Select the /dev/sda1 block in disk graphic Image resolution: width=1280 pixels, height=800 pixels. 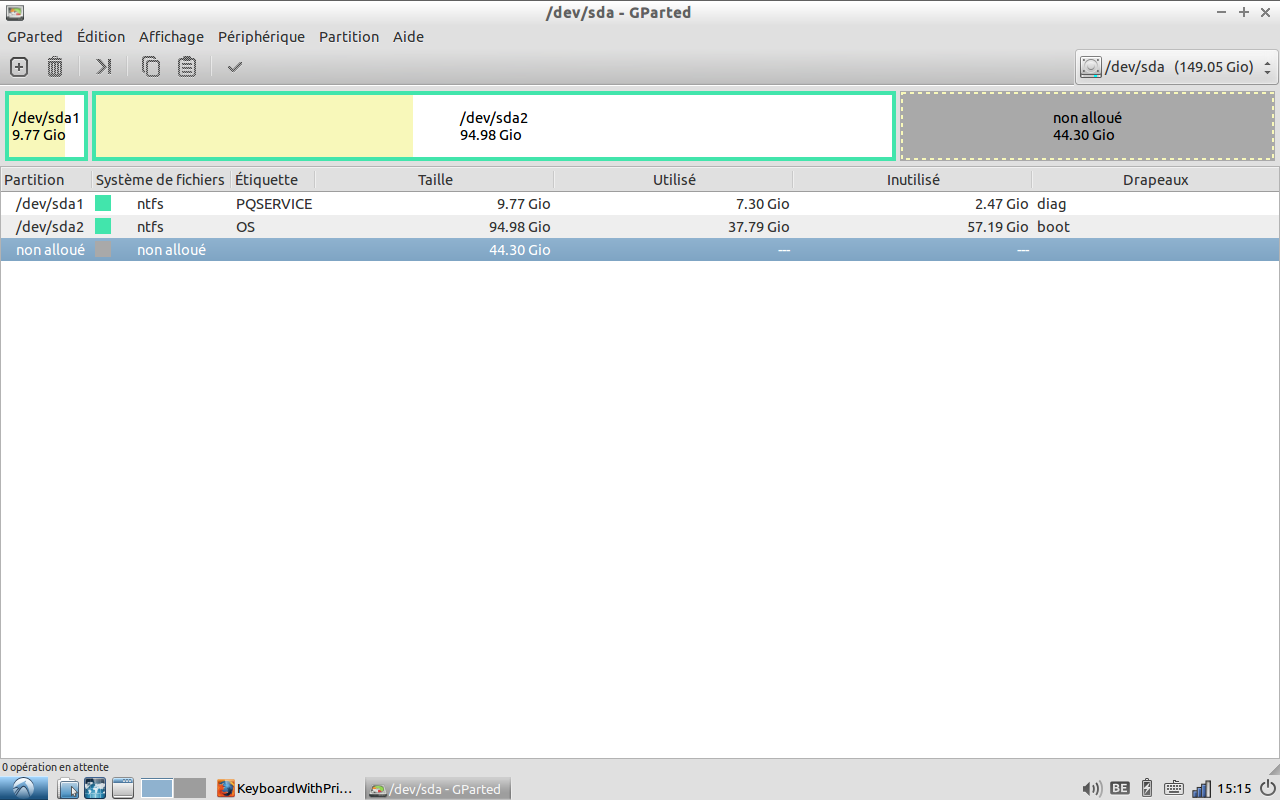pos(47,126)
